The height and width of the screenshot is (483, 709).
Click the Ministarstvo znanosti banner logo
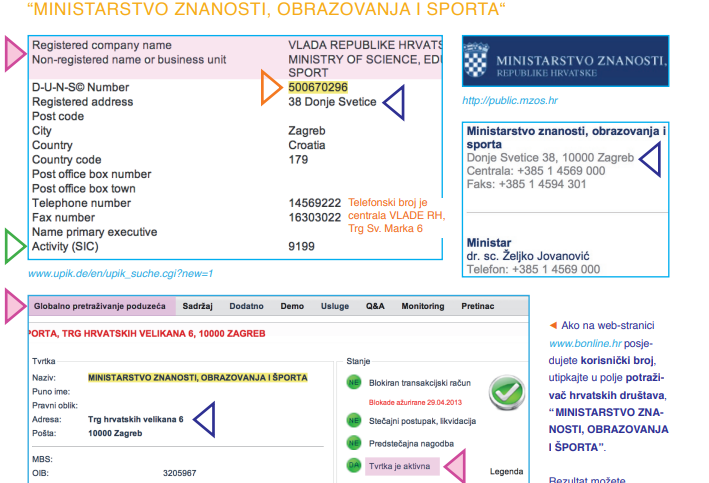[565, 61]
